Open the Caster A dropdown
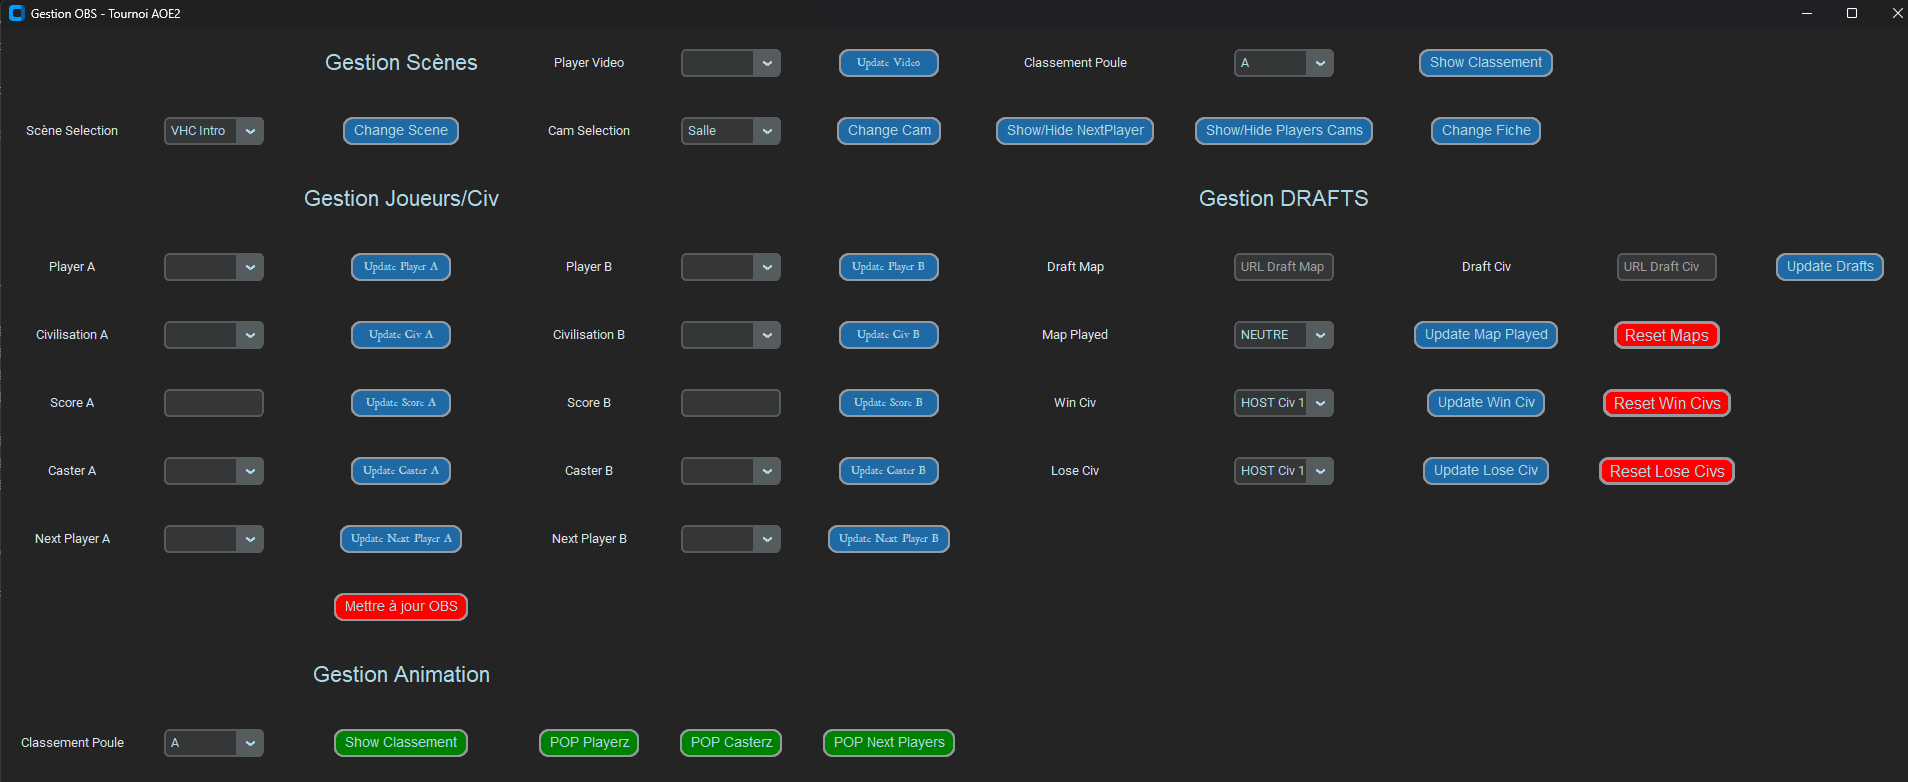1908x782 pixels. tap(214, 471)
